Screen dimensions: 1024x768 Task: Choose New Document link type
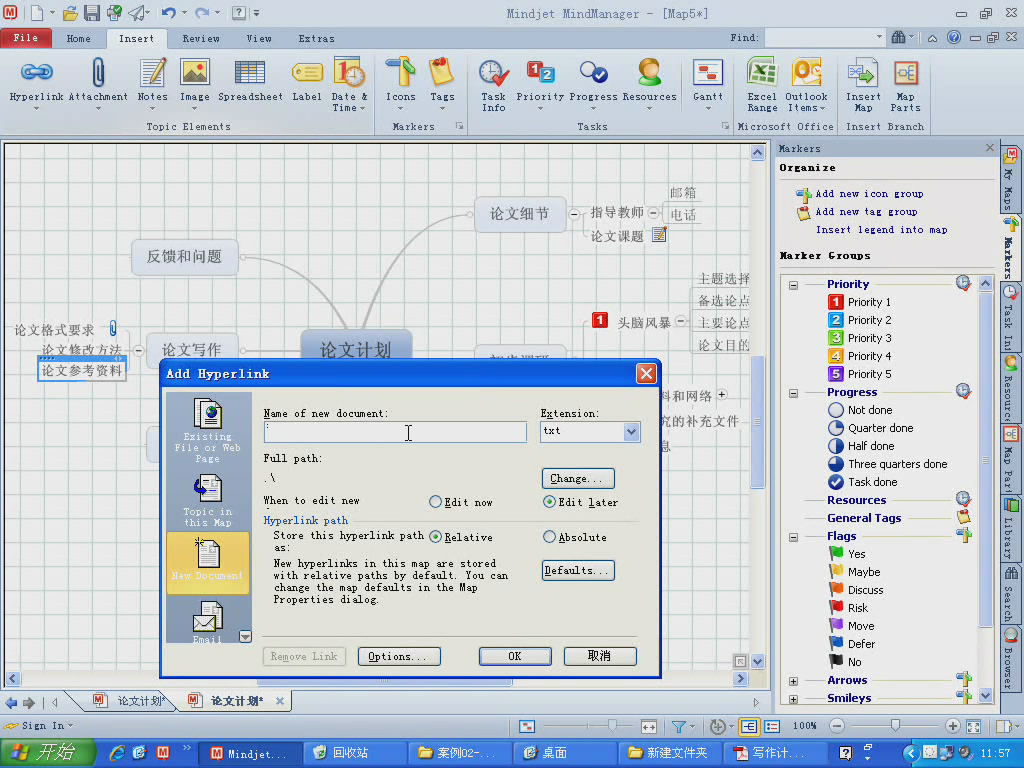208,562
